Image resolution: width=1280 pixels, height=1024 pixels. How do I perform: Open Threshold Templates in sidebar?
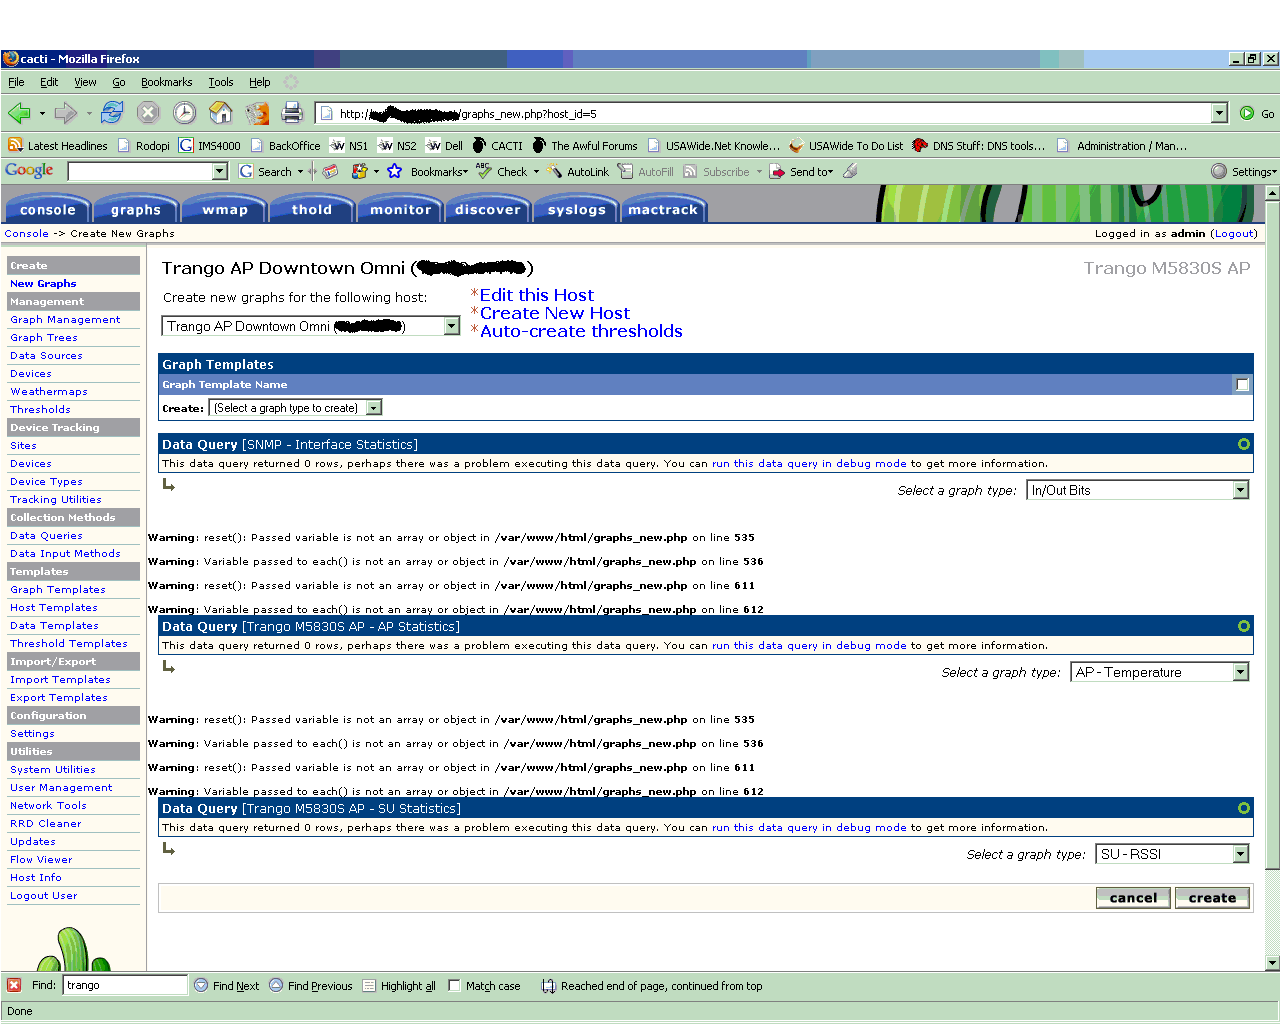[69, 644]
